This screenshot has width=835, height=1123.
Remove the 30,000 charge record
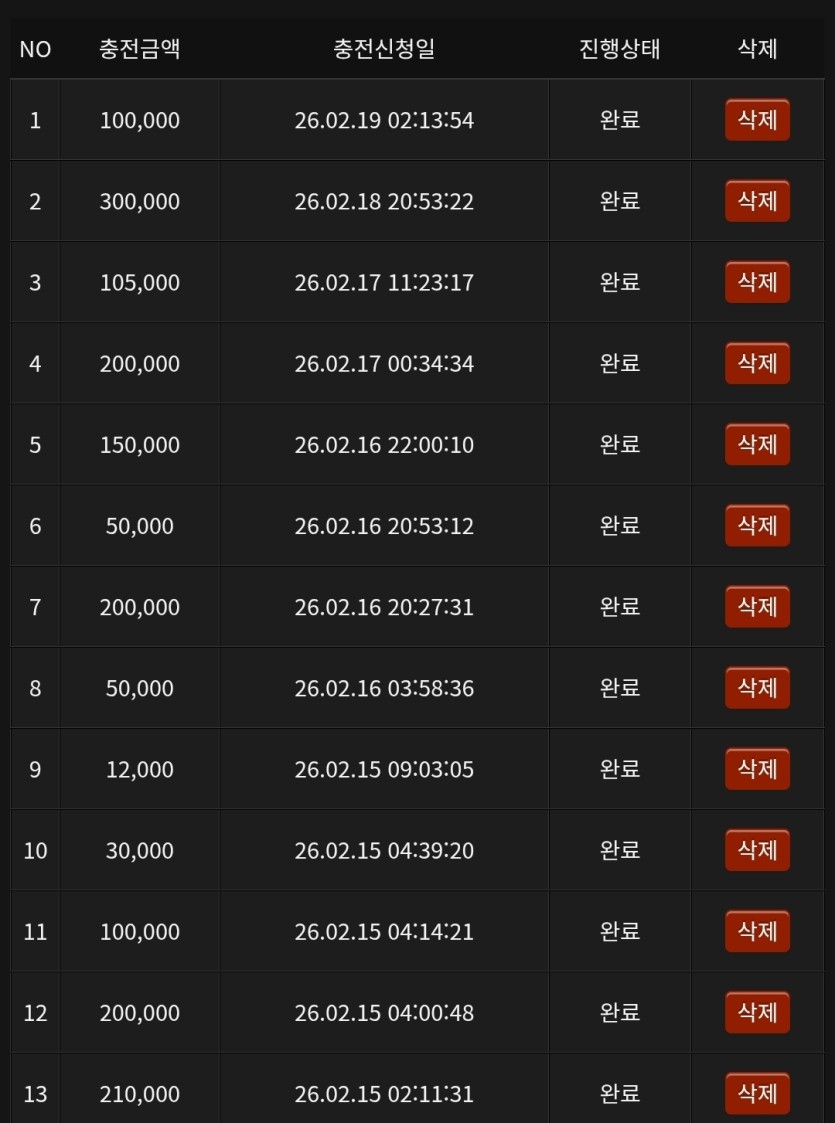point(757,850)
